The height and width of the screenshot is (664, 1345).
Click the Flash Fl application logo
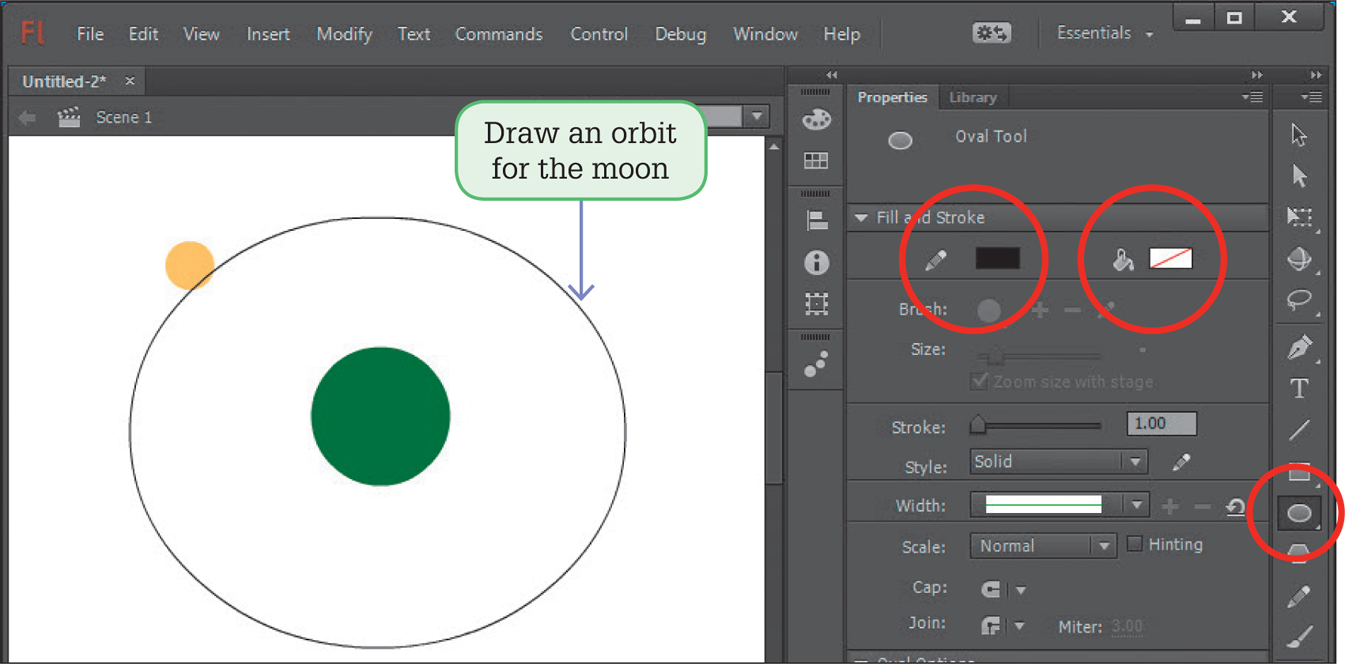[x=33, y=33]
